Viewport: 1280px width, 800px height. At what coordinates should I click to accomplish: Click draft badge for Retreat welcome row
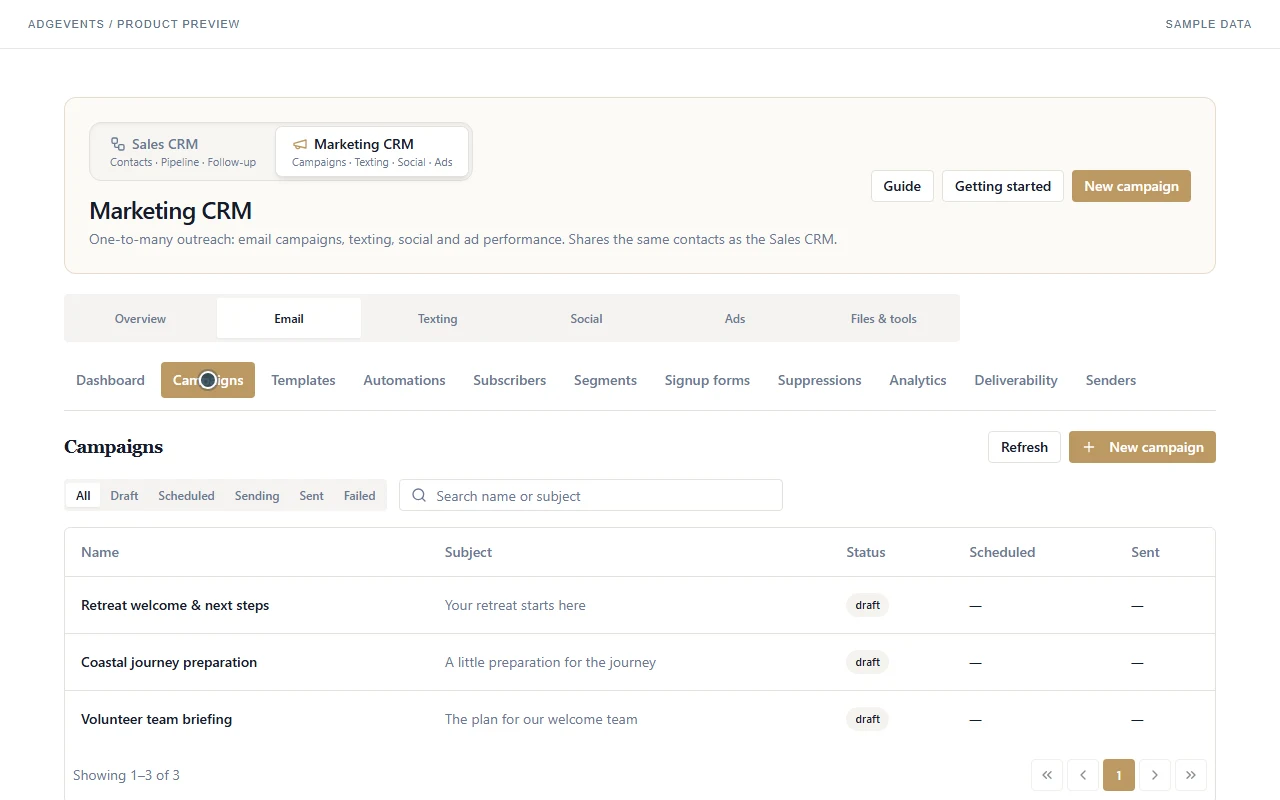pyautogui.click(x=867, y=605)
